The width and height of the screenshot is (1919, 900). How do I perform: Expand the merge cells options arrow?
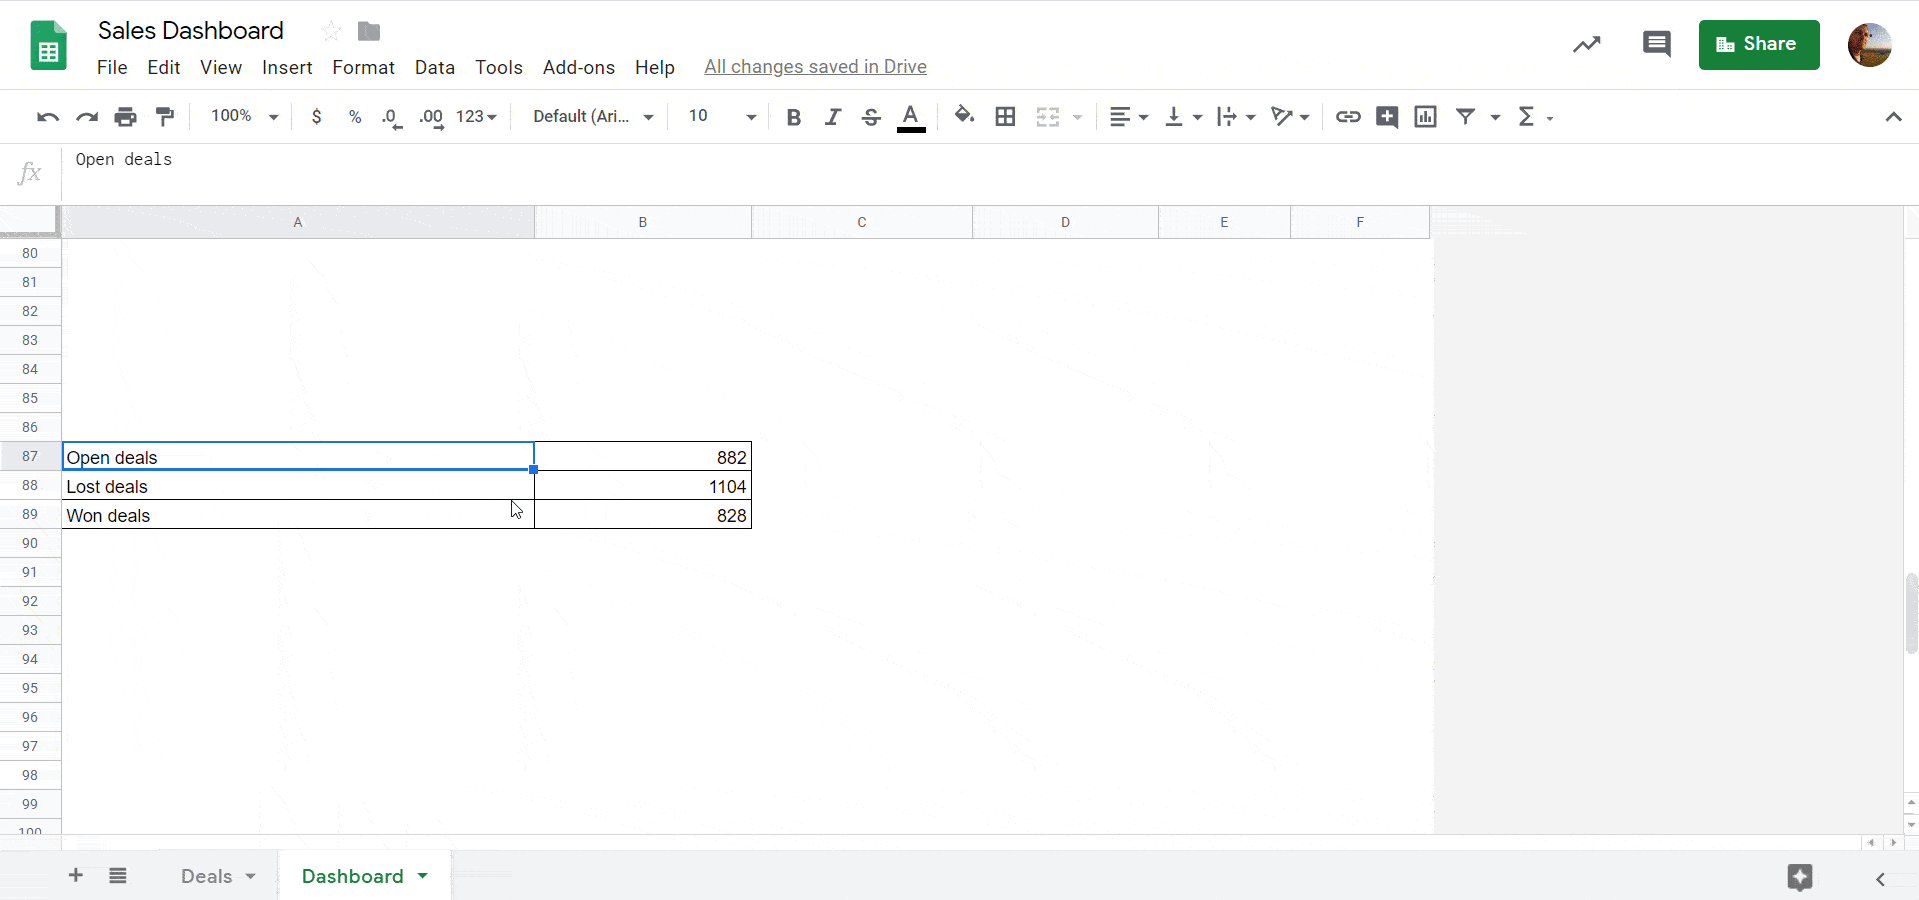click(x=1077, y=118)
